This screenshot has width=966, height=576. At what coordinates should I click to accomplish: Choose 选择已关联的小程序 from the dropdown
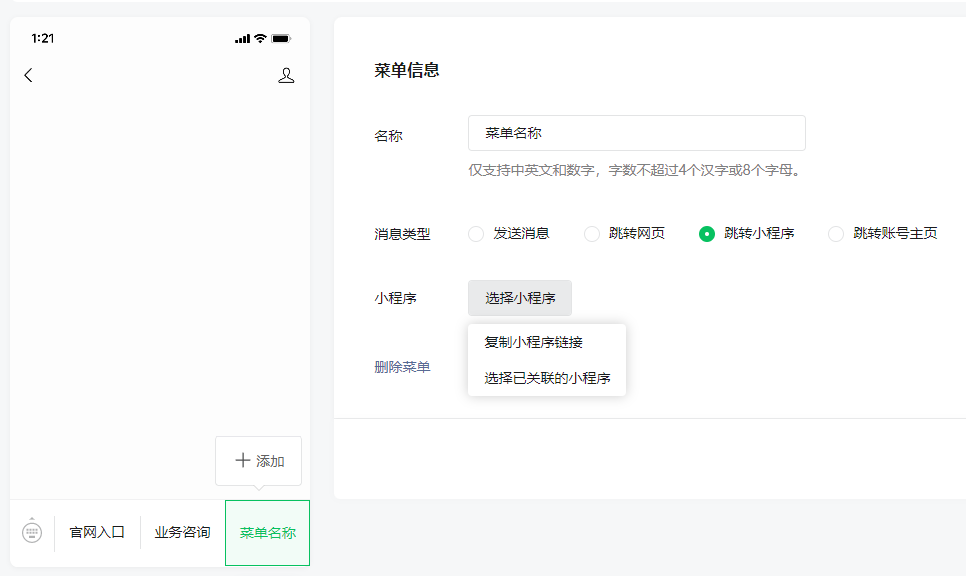pos(547,378)
